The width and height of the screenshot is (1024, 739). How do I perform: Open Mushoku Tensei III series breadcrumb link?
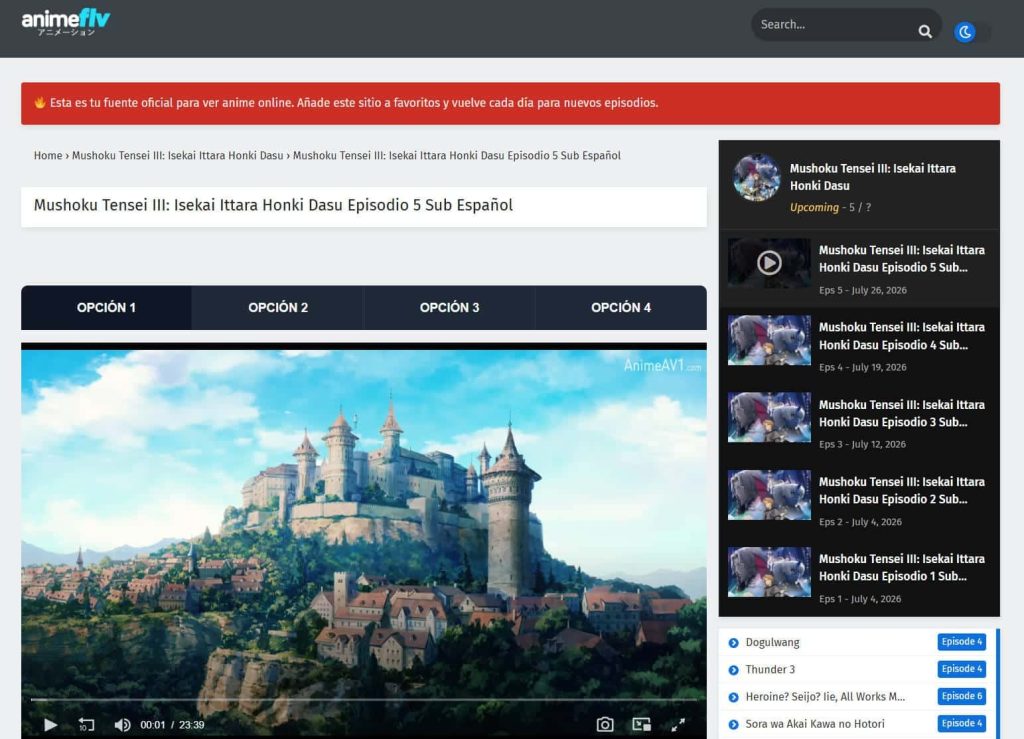point(178,155)
